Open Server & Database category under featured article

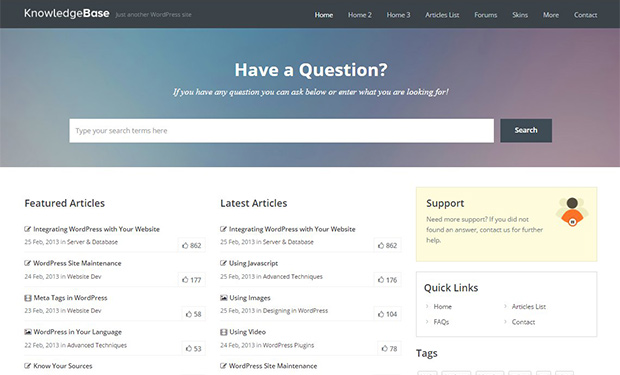click(x=93, y=242)
